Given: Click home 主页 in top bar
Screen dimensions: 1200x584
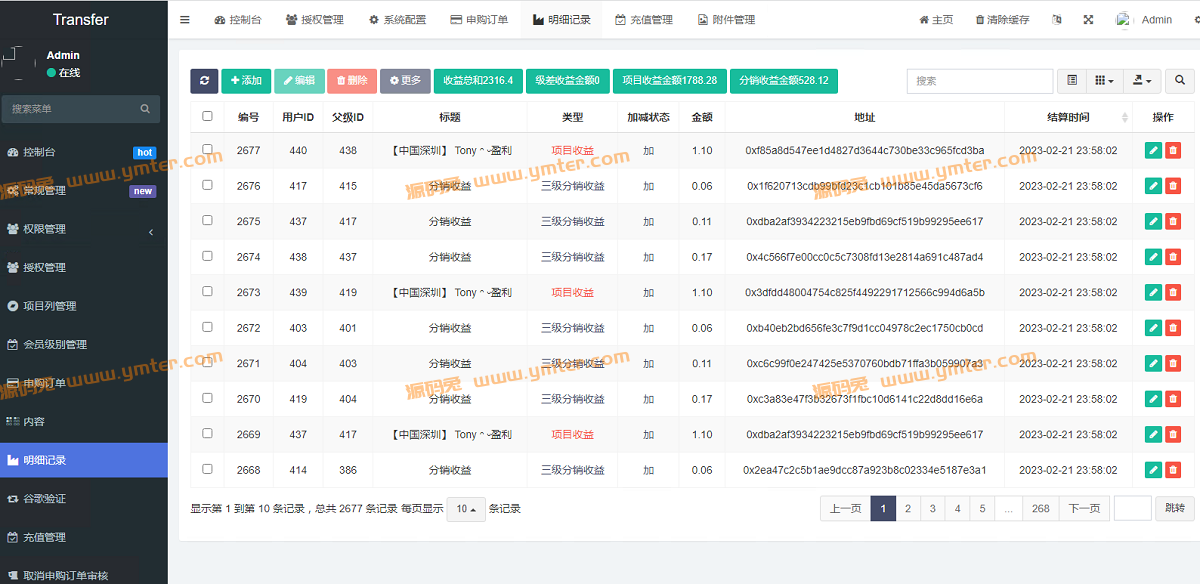Looking at the screenshot, I should (936, 20).
